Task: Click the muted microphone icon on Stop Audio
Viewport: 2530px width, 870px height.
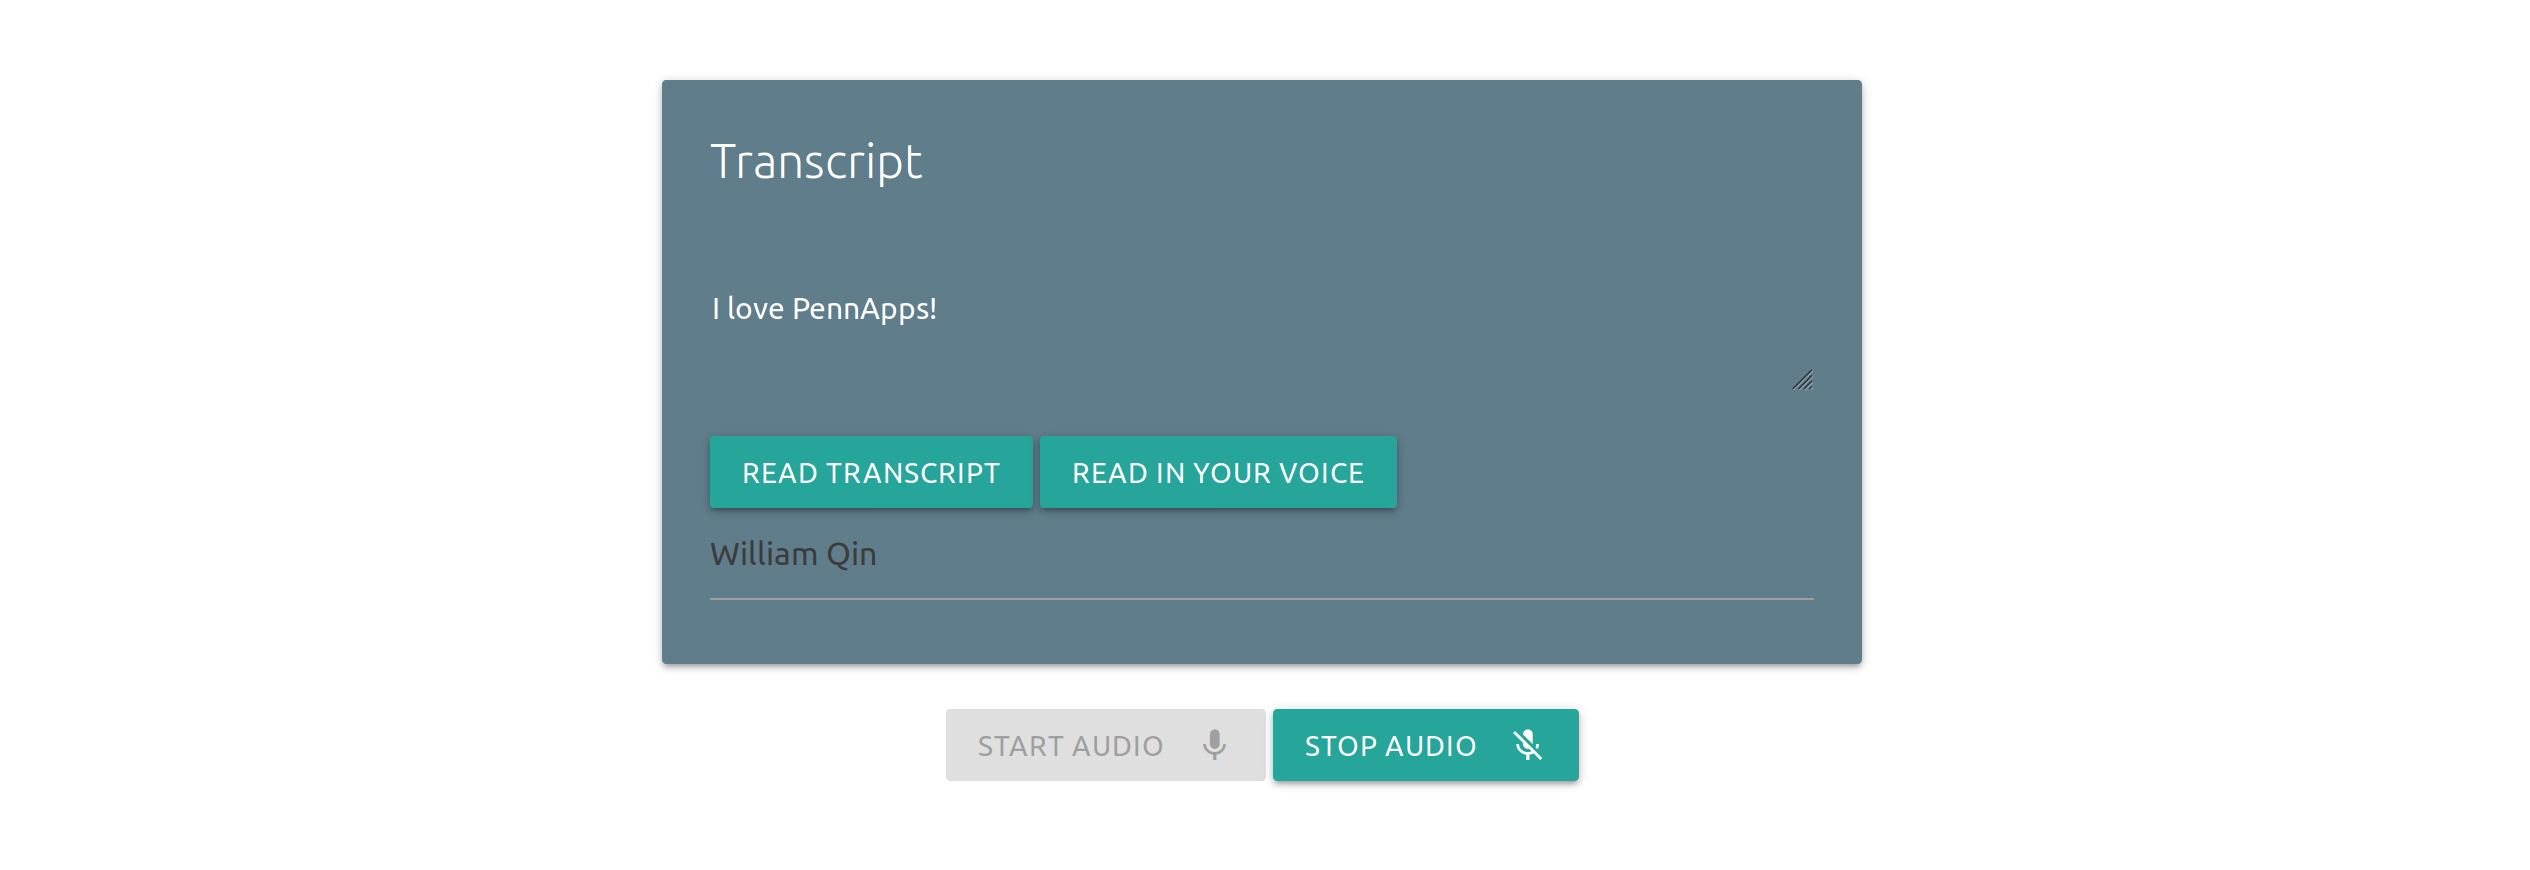Action: (x=1527, y=745)
